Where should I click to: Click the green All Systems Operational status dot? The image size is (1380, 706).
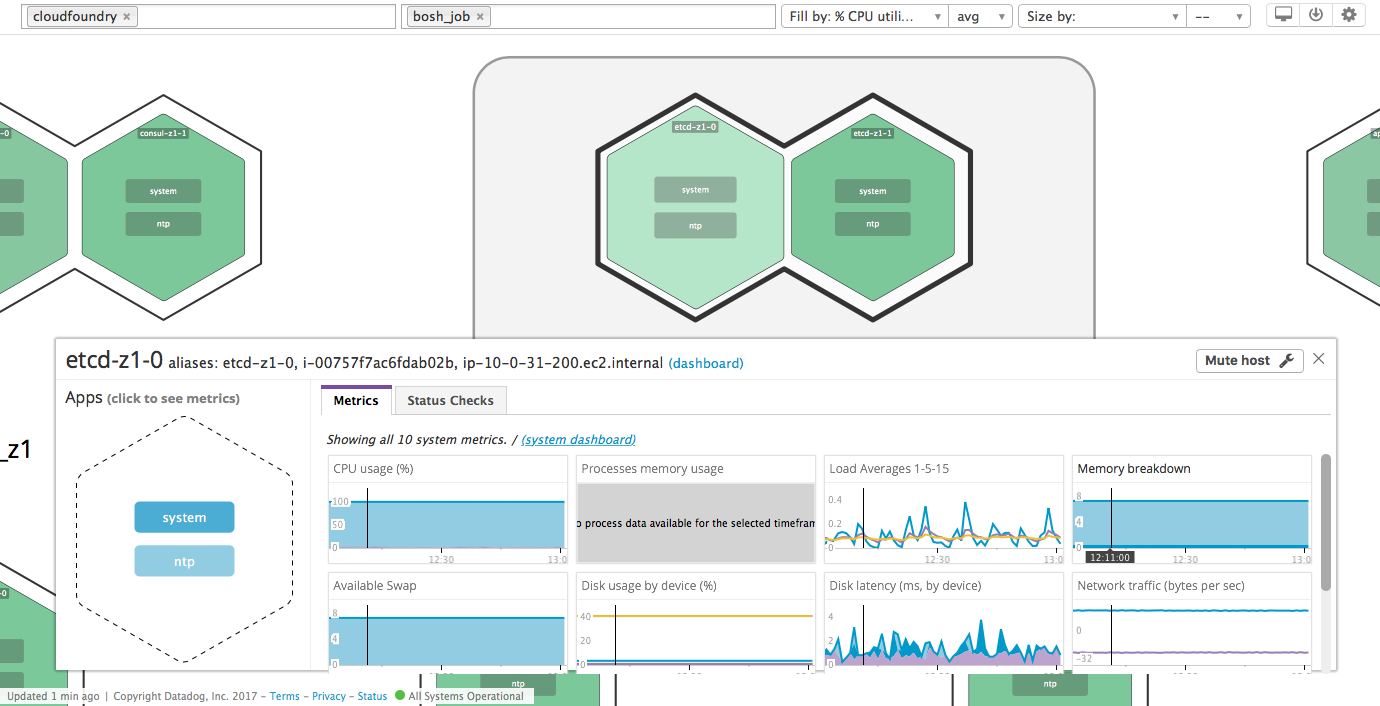pos(399,695)
